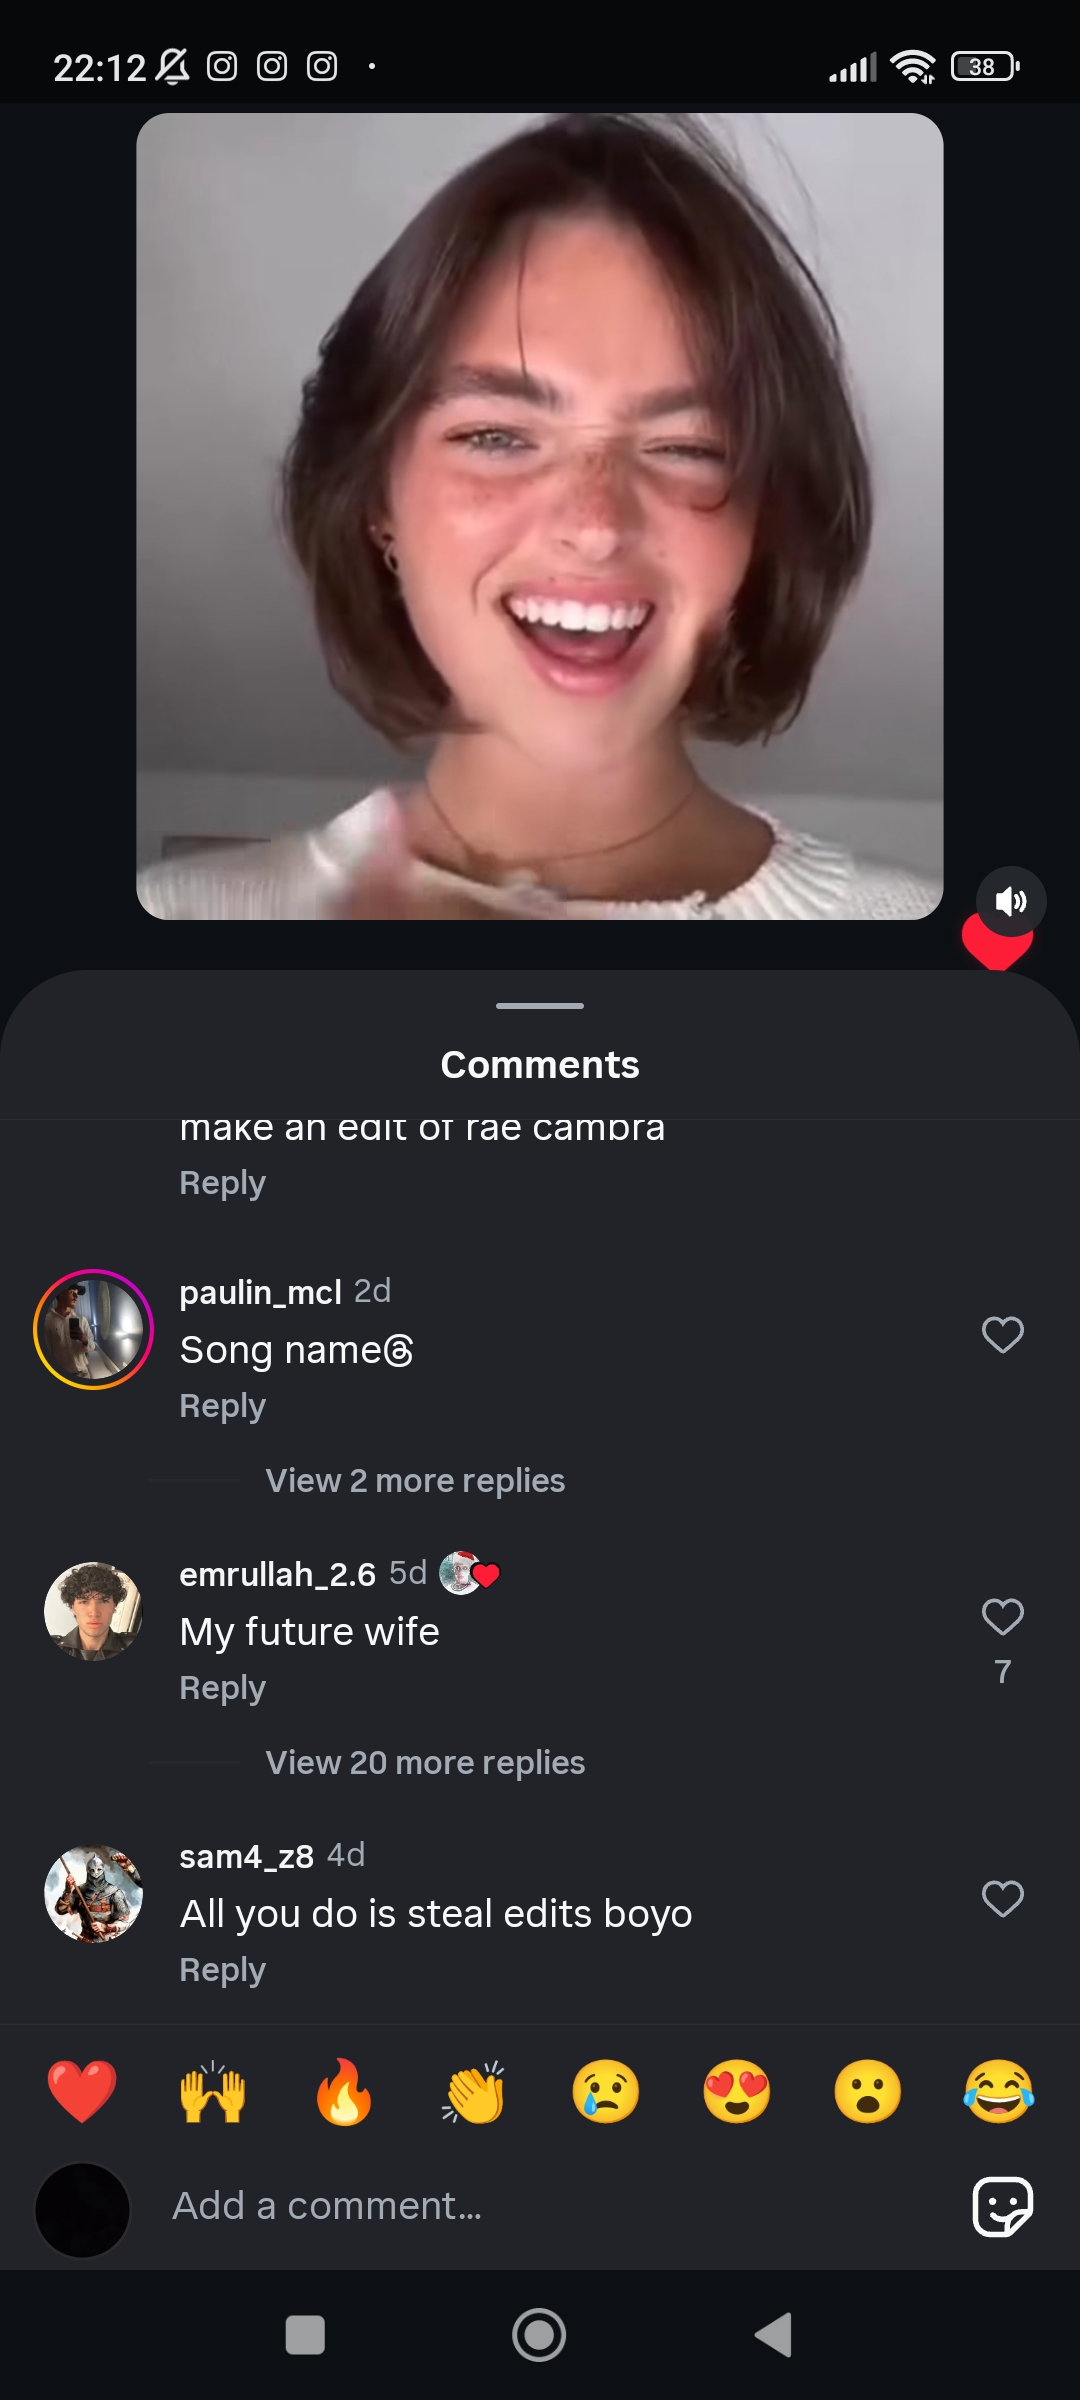Expand View 2 more replies
The image size is (1080, 2400).
[415, 1481]
